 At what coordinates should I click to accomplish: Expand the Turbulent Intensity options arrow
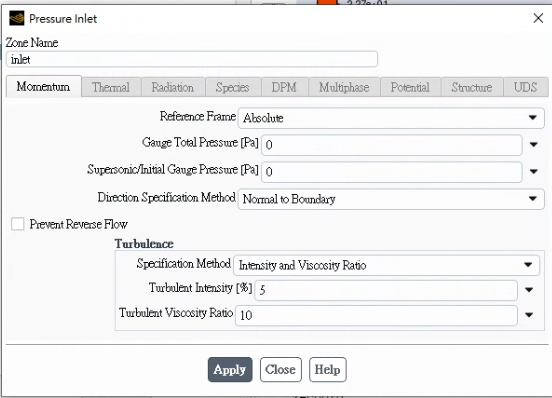[x=529, y=290]
